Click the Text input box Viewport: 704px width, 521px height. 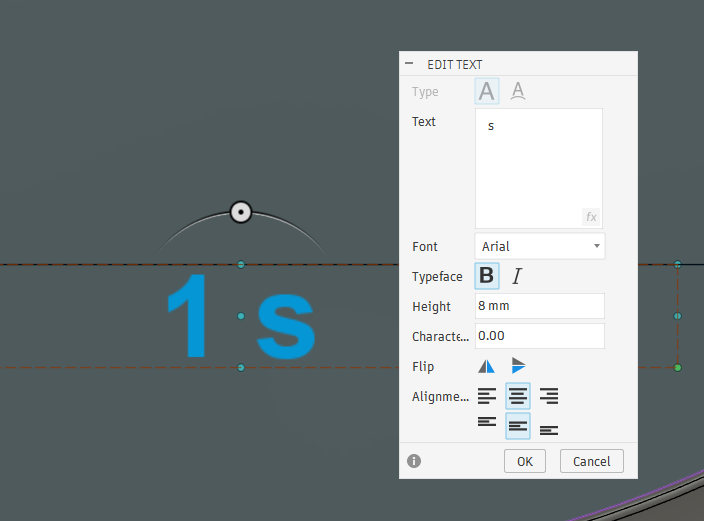[x=539, y=168]
